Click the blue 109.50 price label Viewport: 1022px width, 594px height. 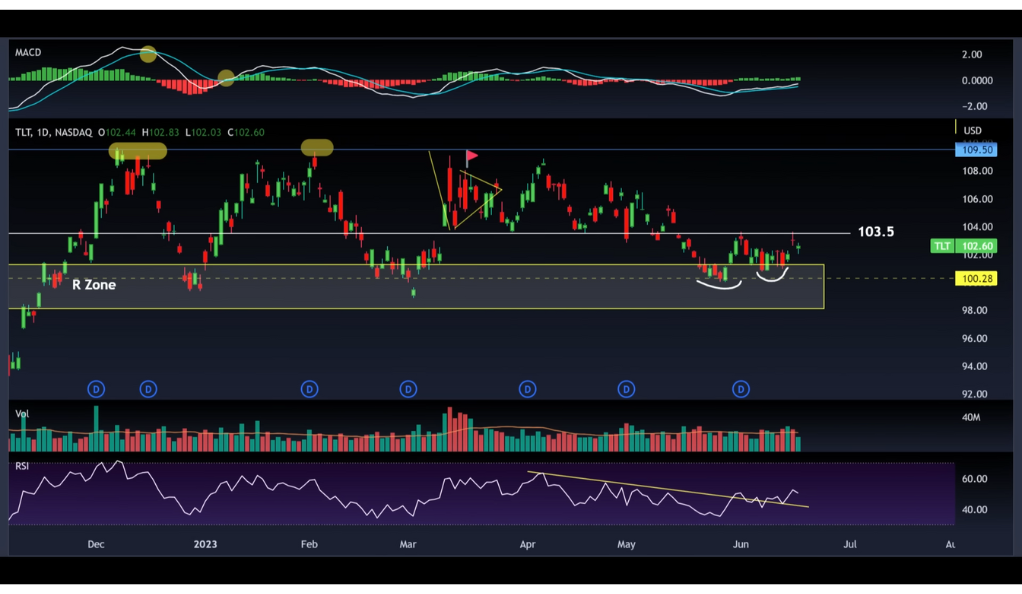(976, 150)
